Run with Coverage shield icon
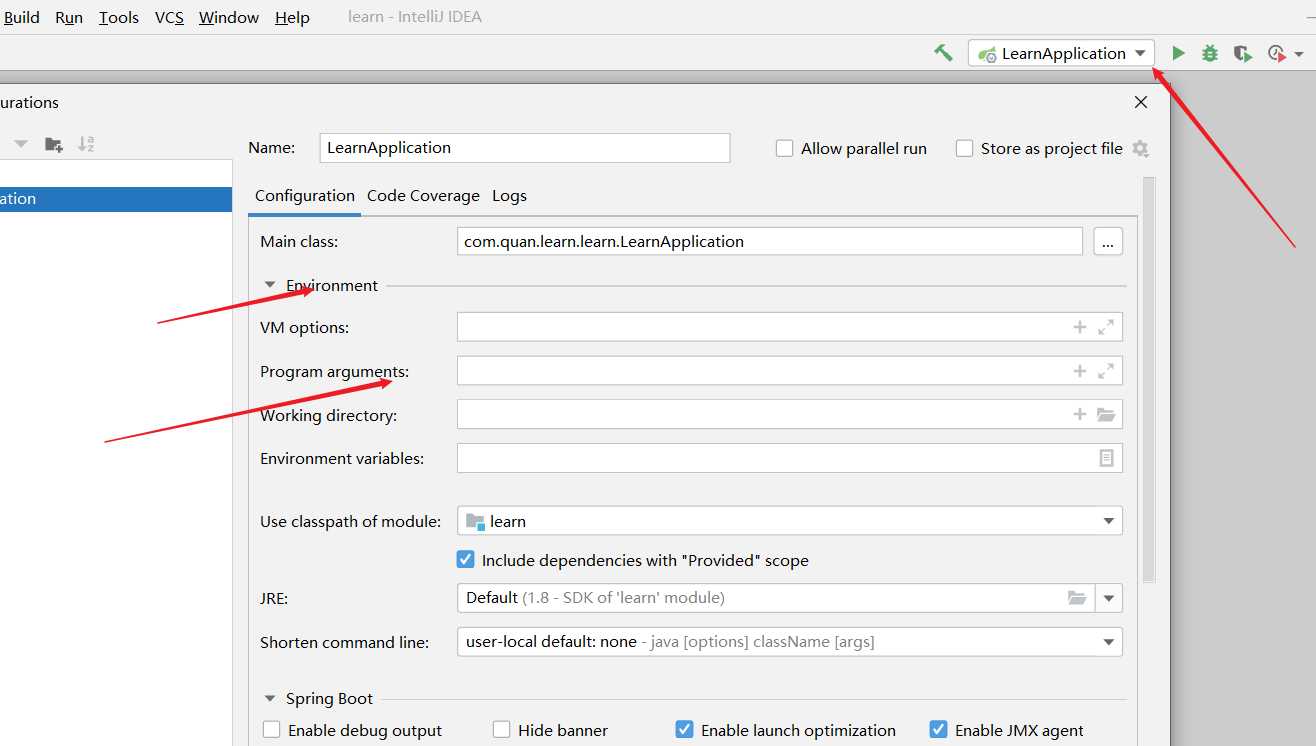The width and height of the screenshot is (1316, 746). click(x=1242, y=53)
